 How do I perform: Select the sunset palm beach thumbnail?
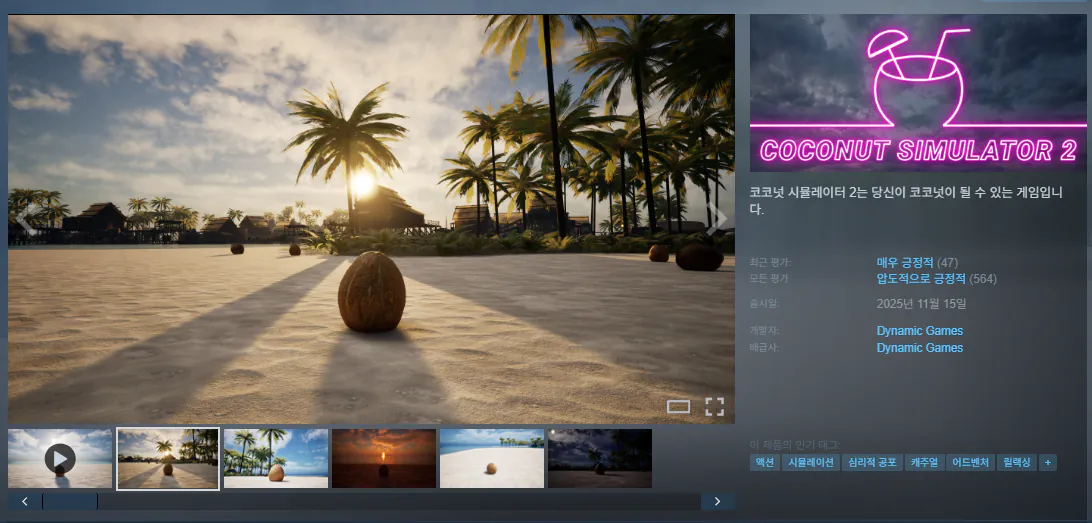click(x=168, y=458)
